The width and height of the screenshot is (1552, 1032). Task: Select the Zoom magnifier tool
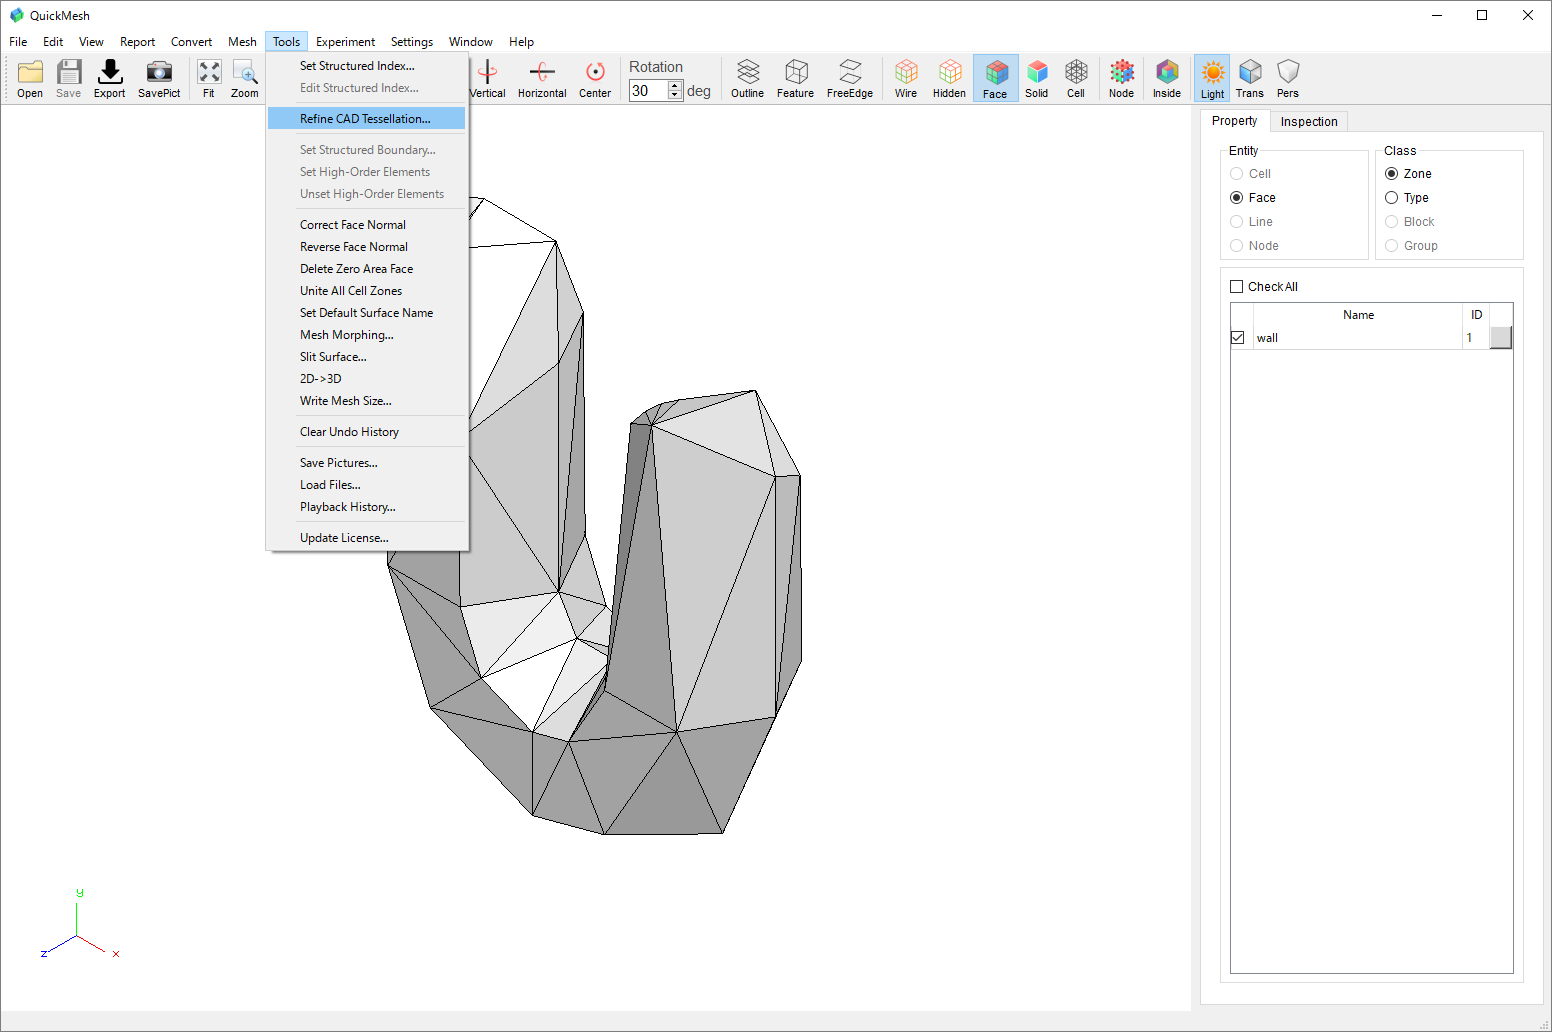[x=245, y=78]
